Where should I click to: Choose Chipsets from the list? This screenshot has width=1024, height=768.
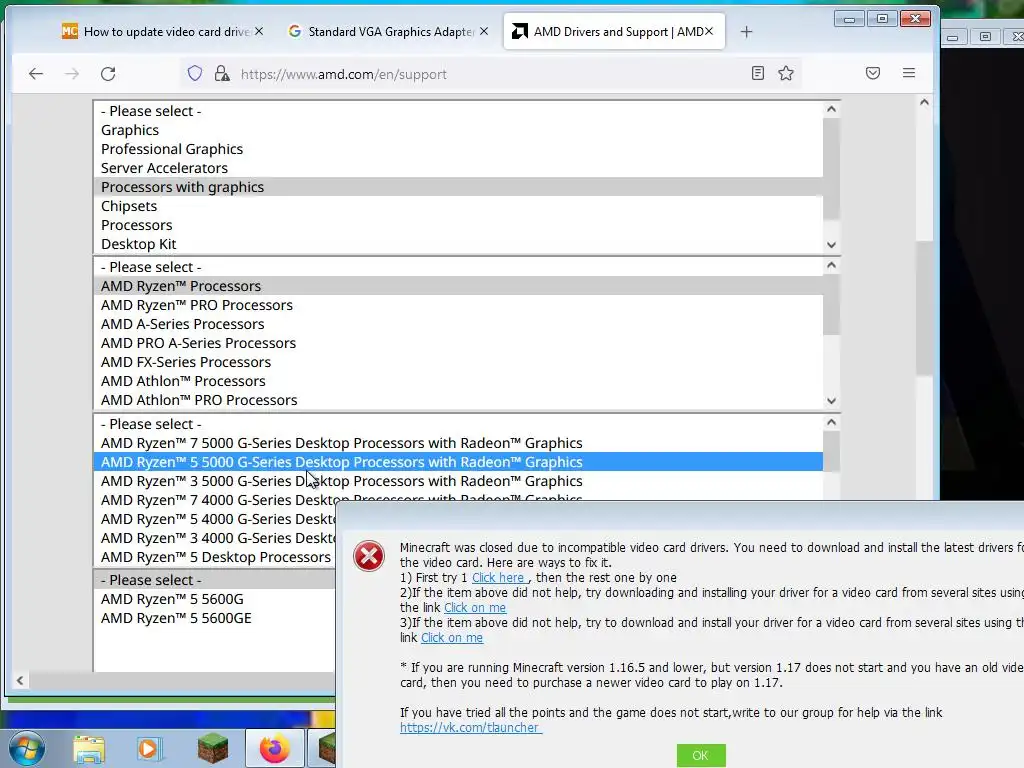coord(458,206)
